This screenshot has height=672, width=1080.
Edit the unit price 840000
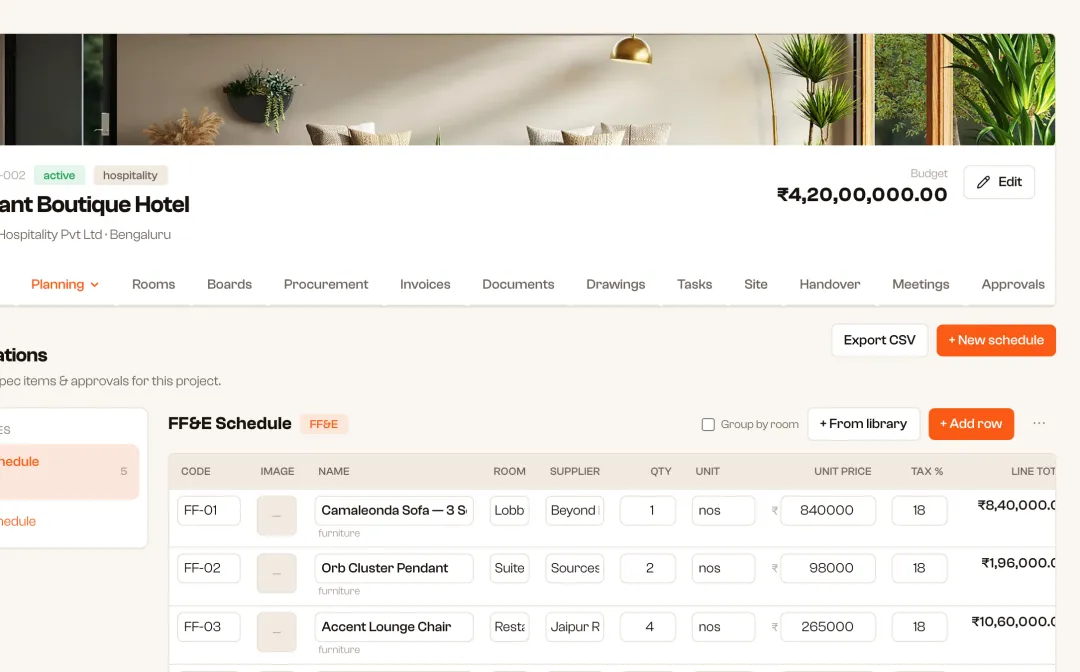pos(828,510)
